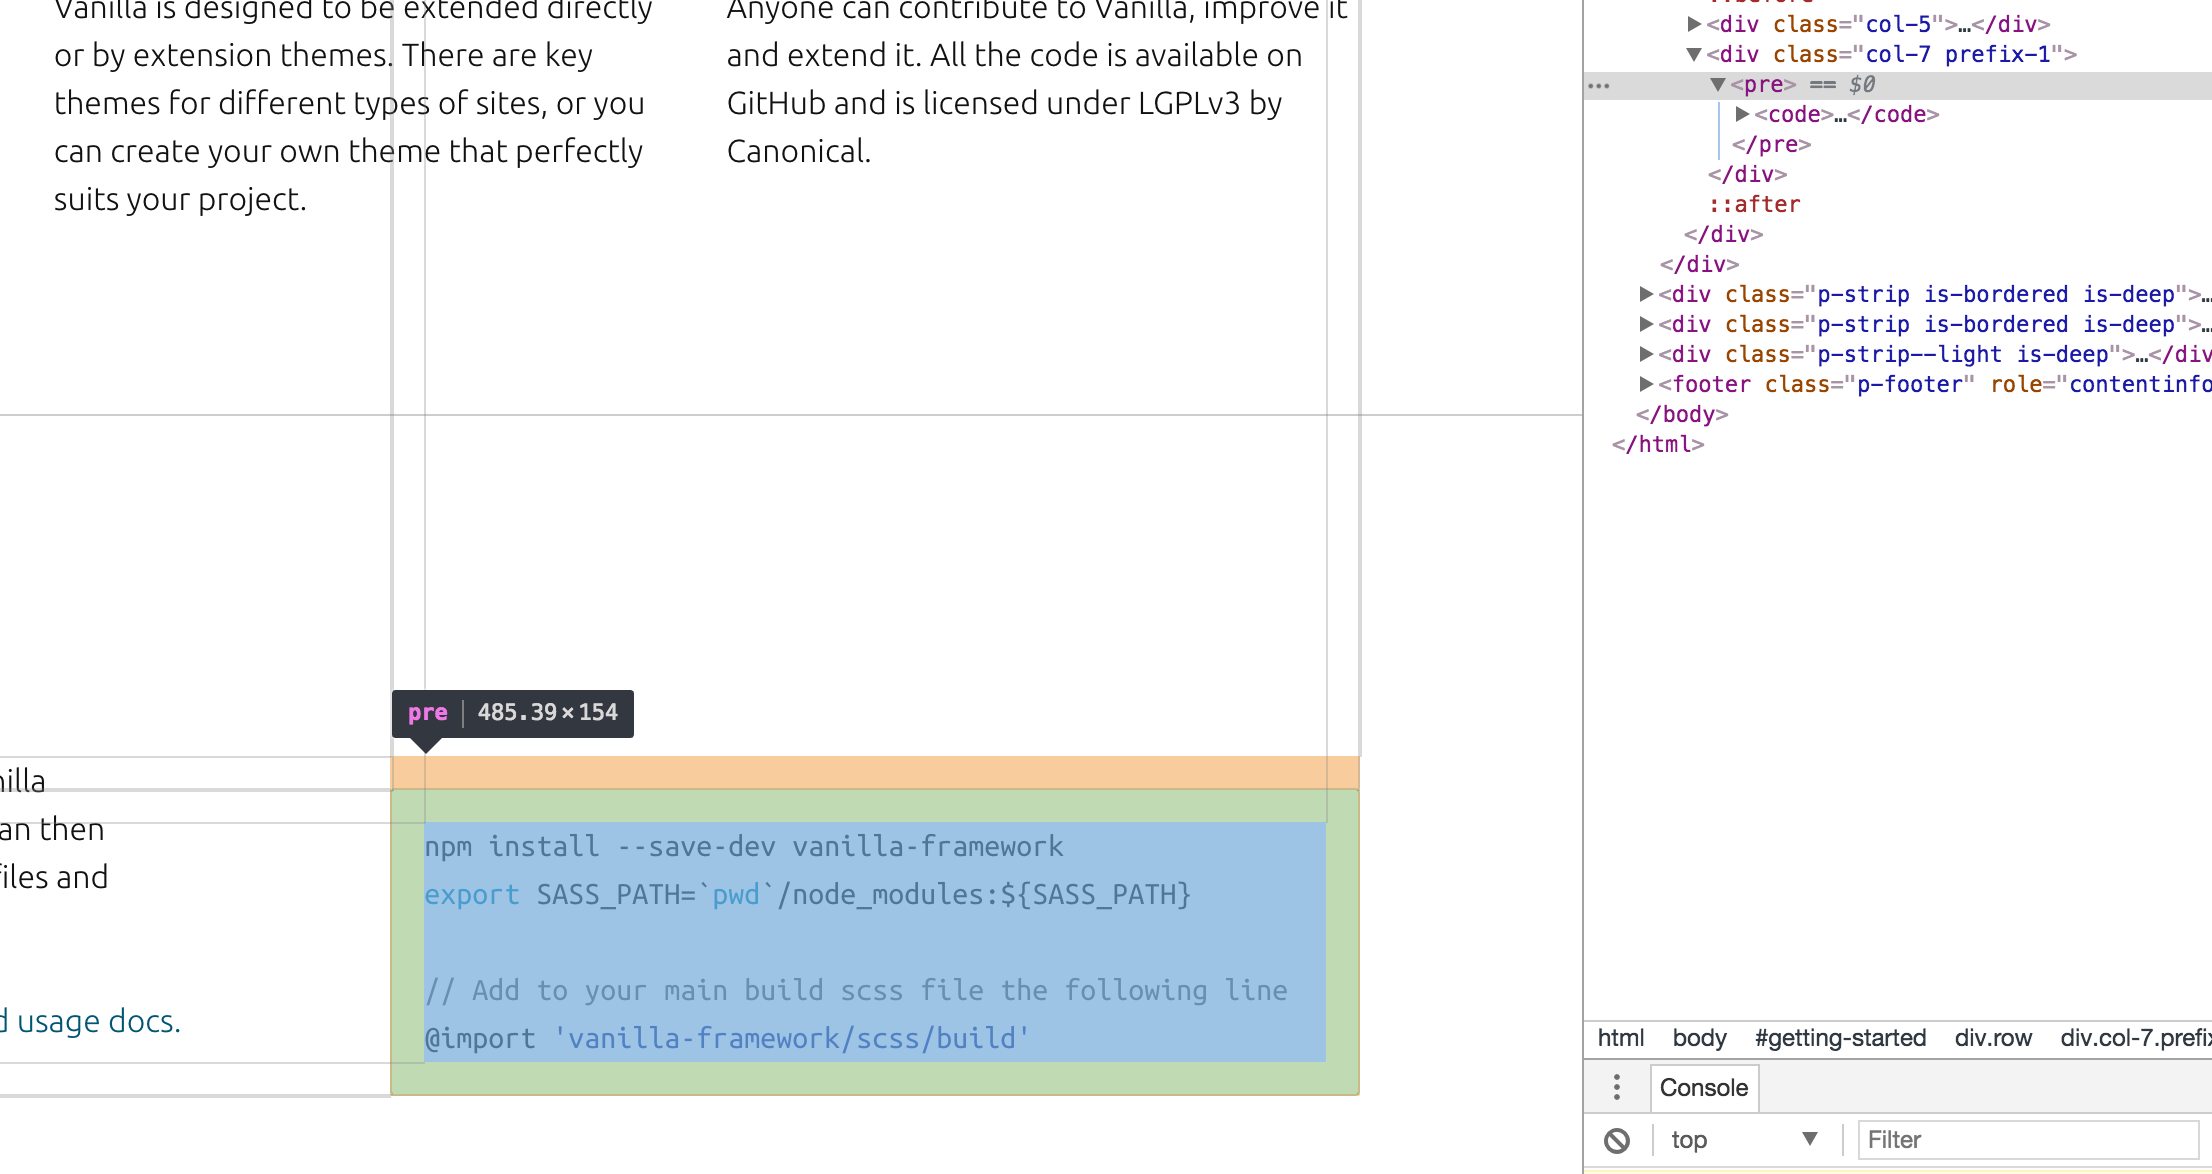Select the body breadcrumb
This screenshot has height=1174, width=2212.
[1698, 1038]
